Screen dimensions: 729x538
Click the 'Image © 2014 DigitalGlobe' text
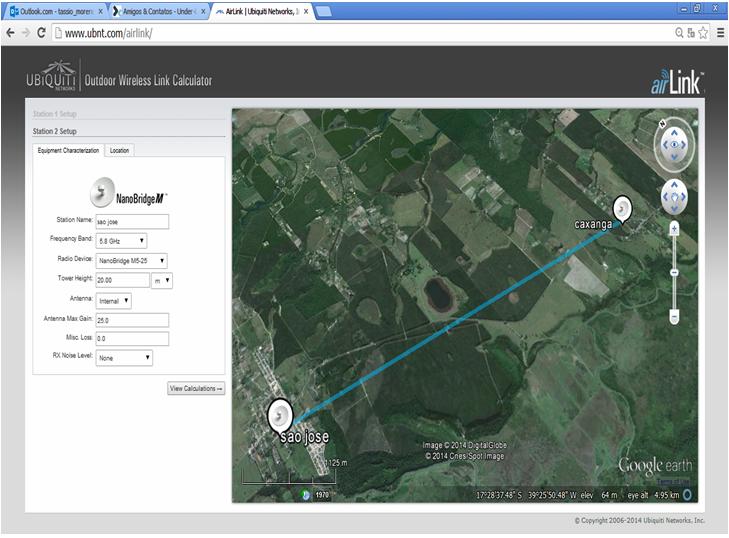tap(464, 445)
